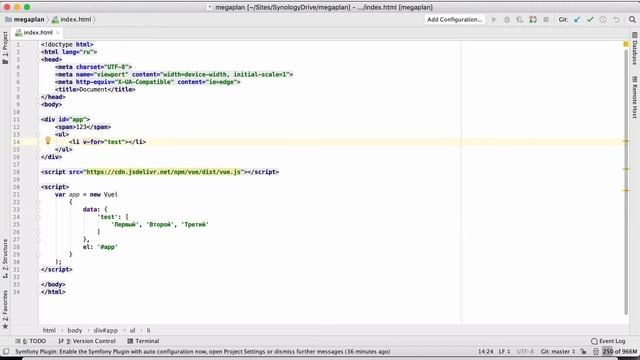Screen dimensions: 640x360
Task: Click li breadcrumb at bottom
Action: [148, 330]
